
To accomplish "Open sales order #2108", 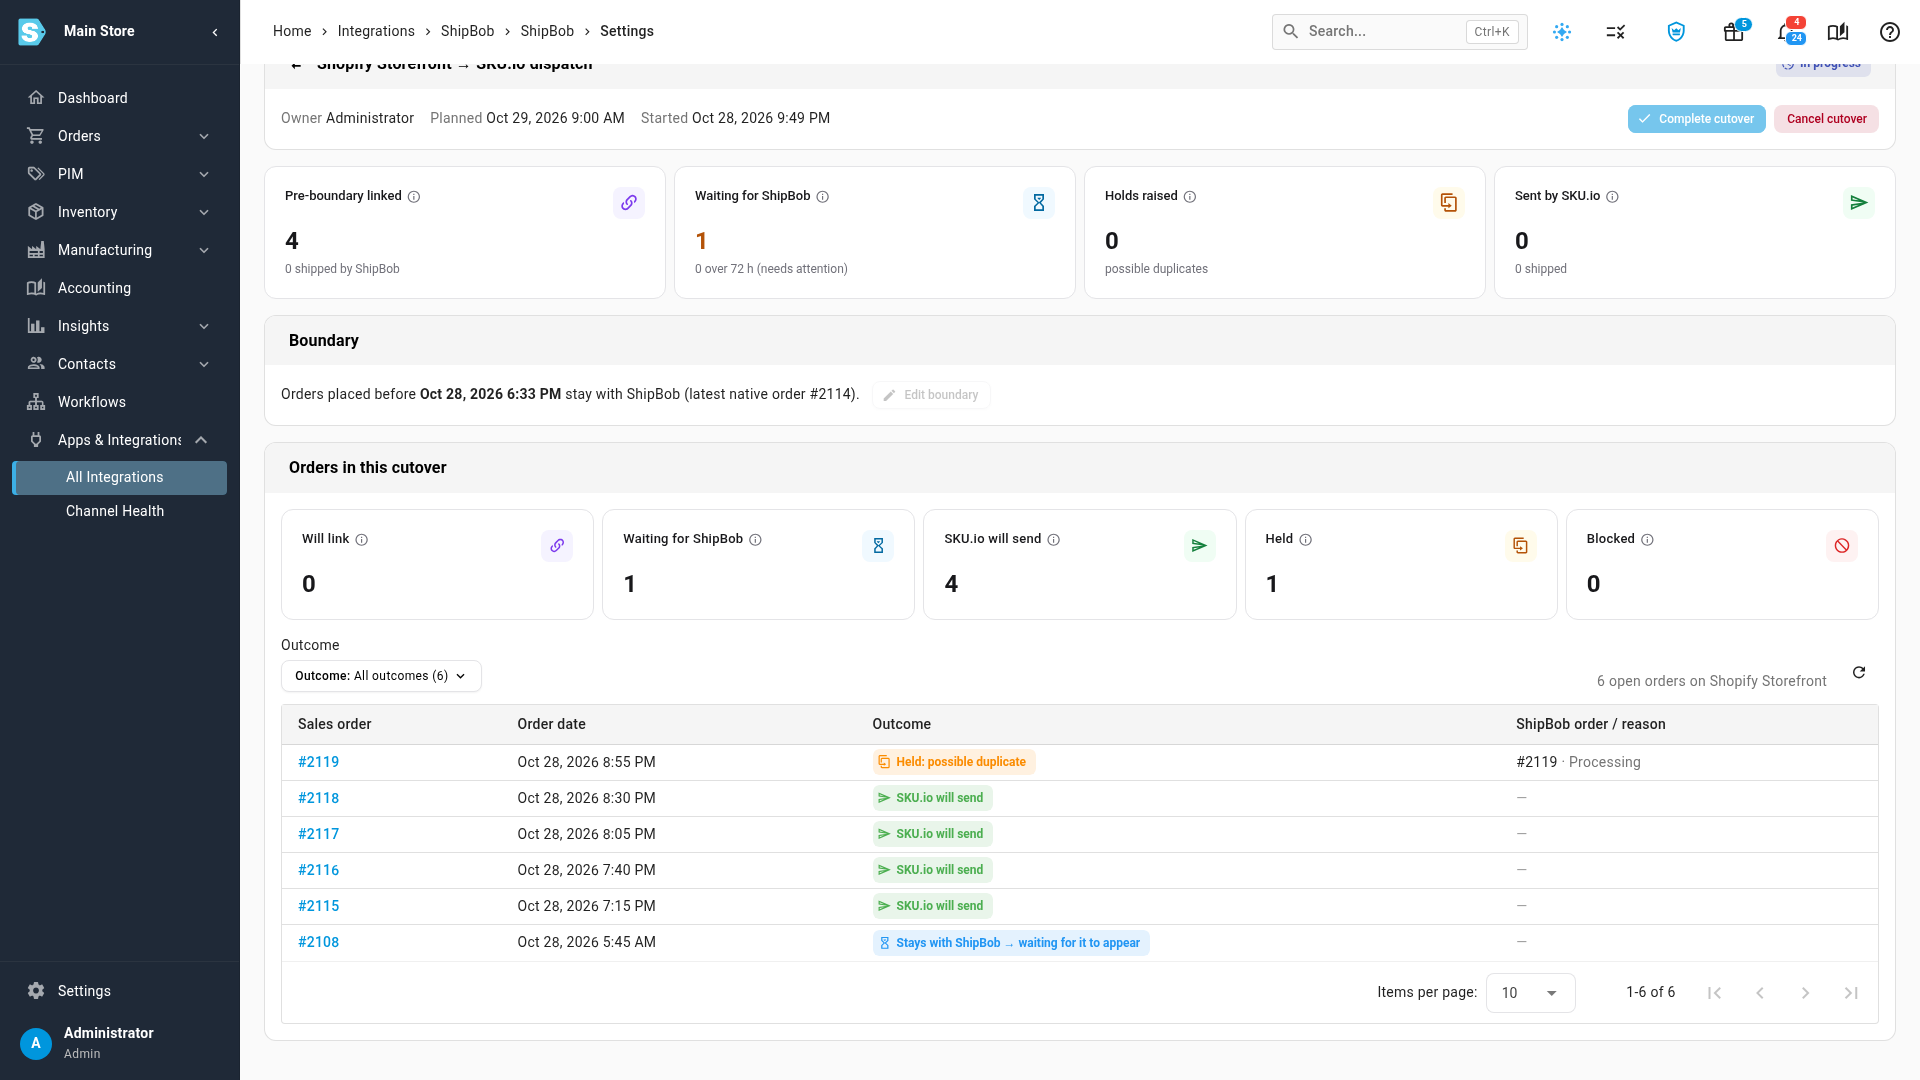I will coord(318,942).
